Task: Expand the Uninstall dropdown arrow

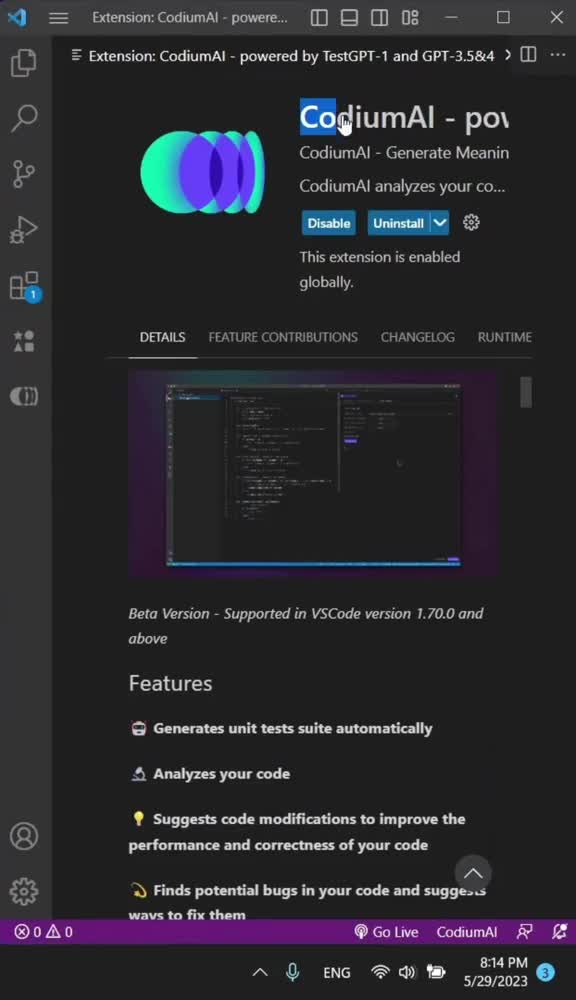Action: click(440, 223)
